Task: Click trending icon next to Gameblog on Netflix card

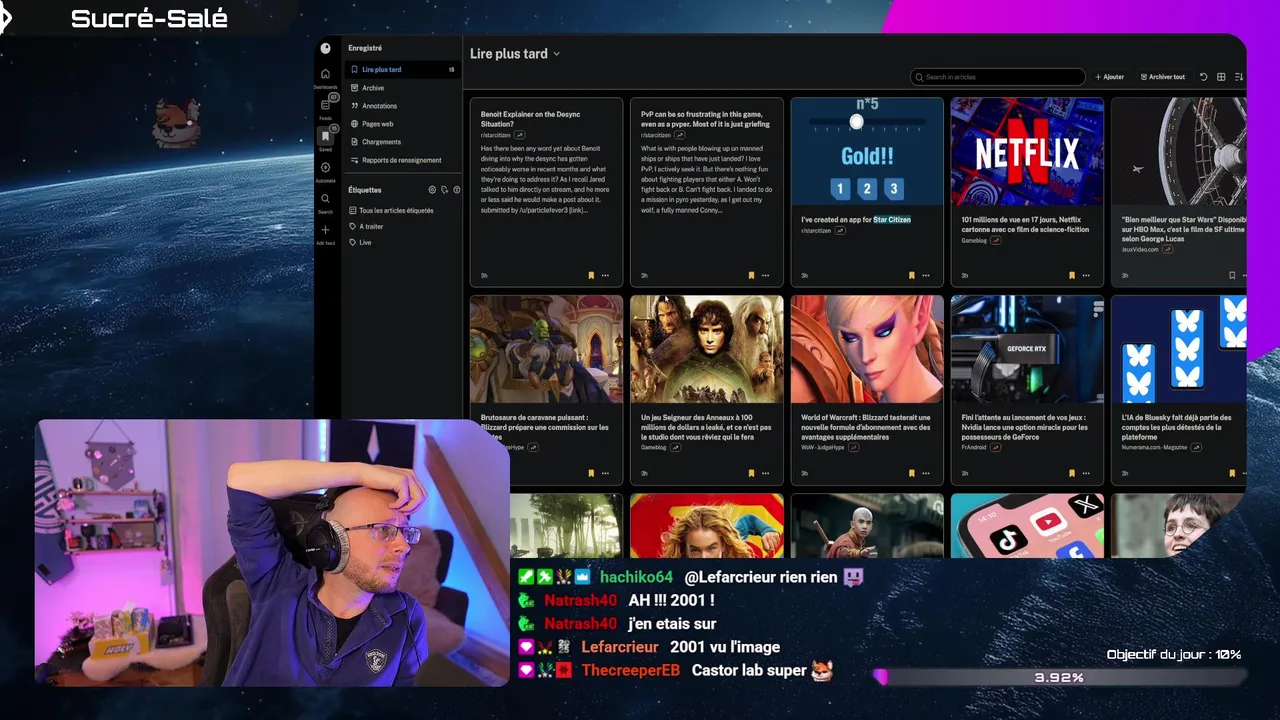Action: (x=996, y=241)
